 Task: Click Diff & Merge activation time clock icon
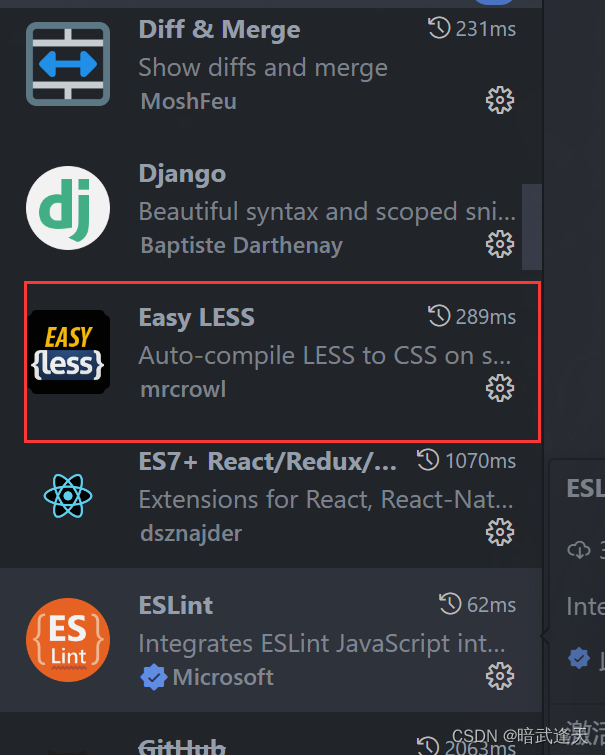click(x=439, y=28)
